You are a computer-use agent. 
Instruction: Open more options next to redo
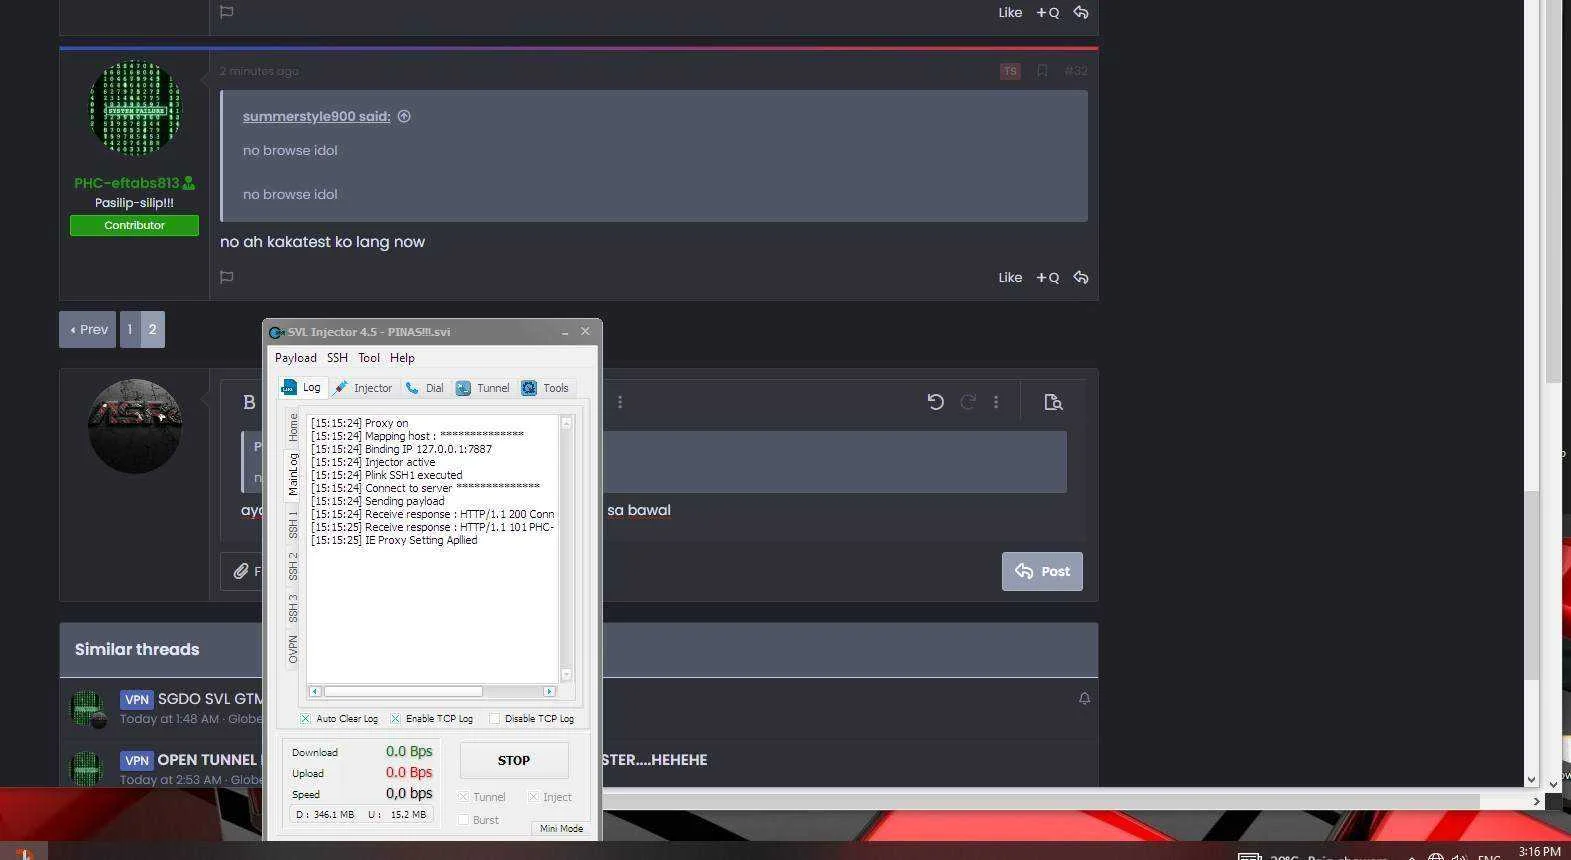pyautogui.click(x=996, y=402)
